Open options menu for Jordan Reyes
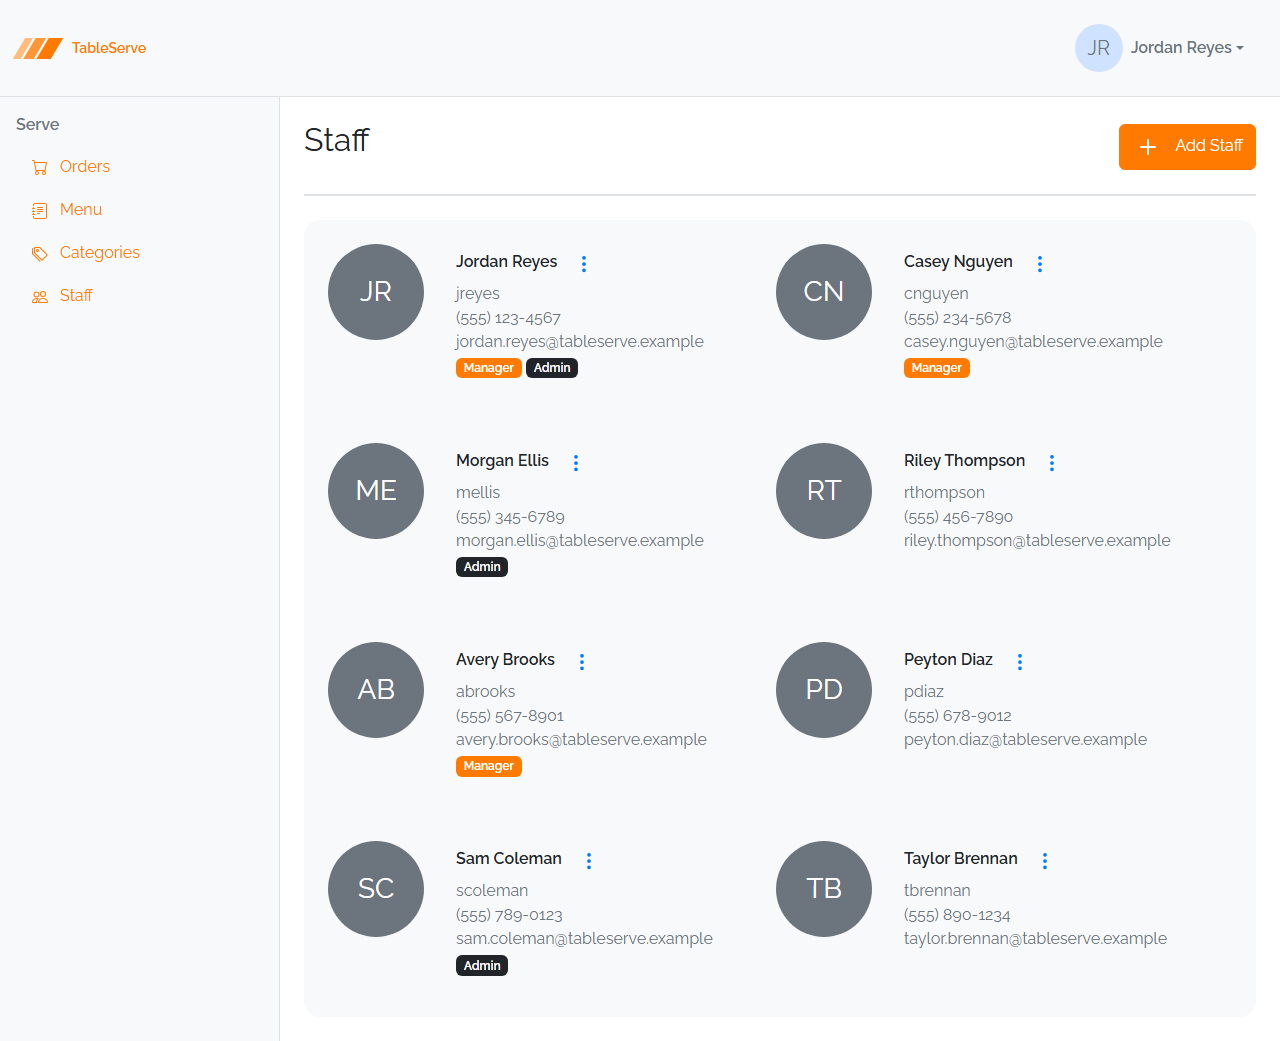This screenshot has height=1041, width=1280. tap(584, 264)
